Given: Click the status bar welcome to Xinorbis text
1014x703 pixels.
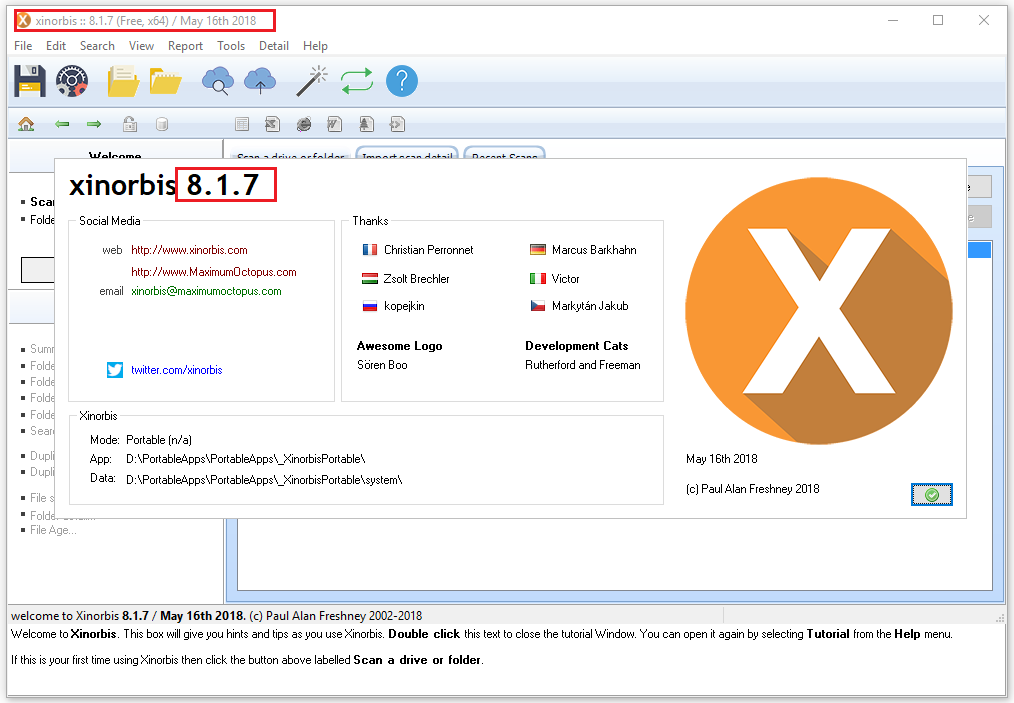Looking at the screenshot, I should (217, 616).
